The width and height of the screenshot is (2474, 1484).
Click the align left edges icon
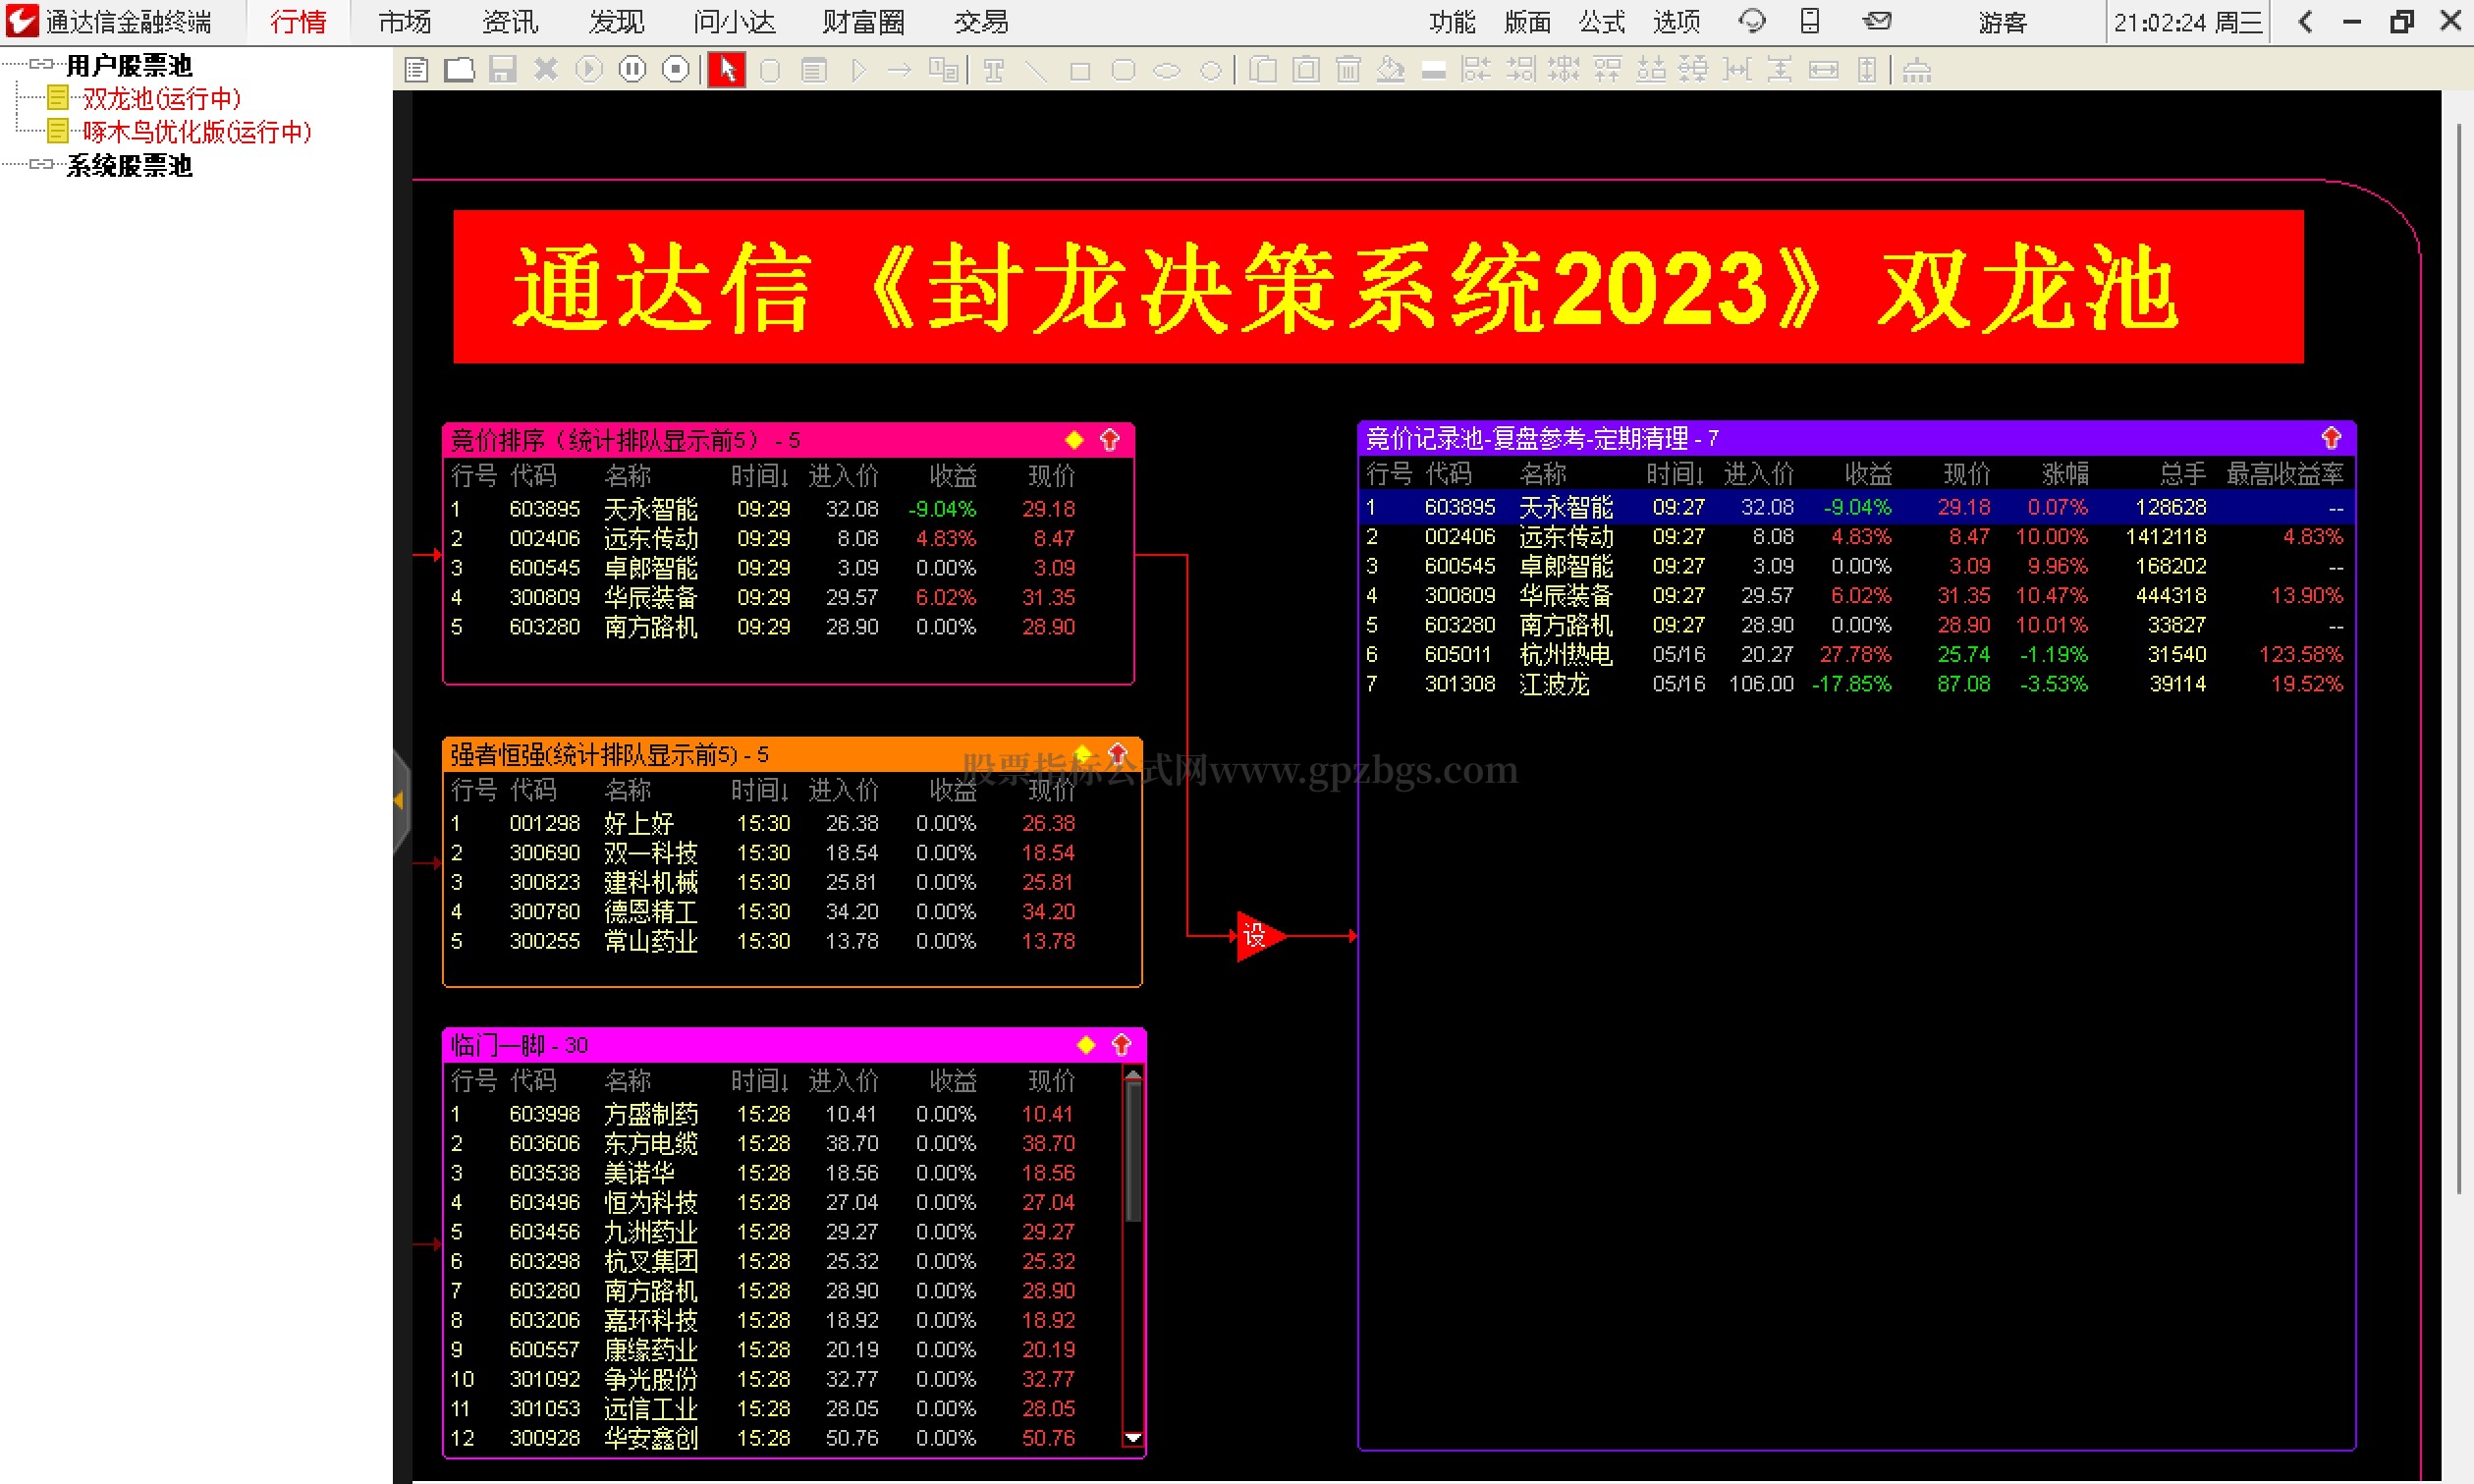pos(1476,70)
